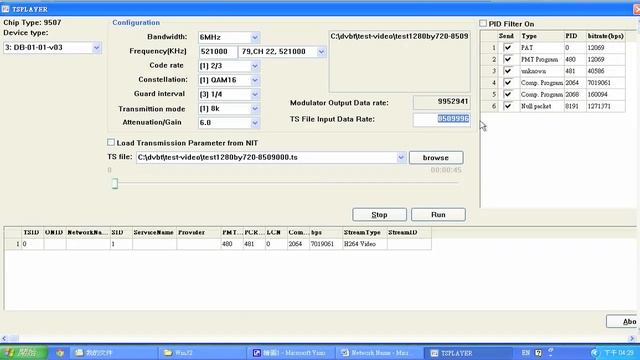The image size is (640, 360).
Task: Click the StreamType column header
Action: pos(364,232)
